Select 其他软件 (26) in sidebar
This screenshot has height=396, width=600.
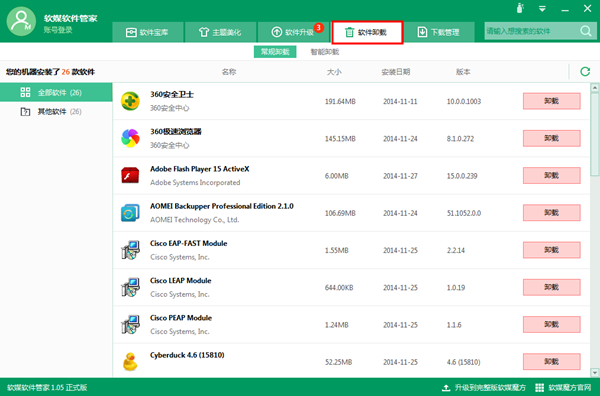pyautogui.click(x=56, y=112)
